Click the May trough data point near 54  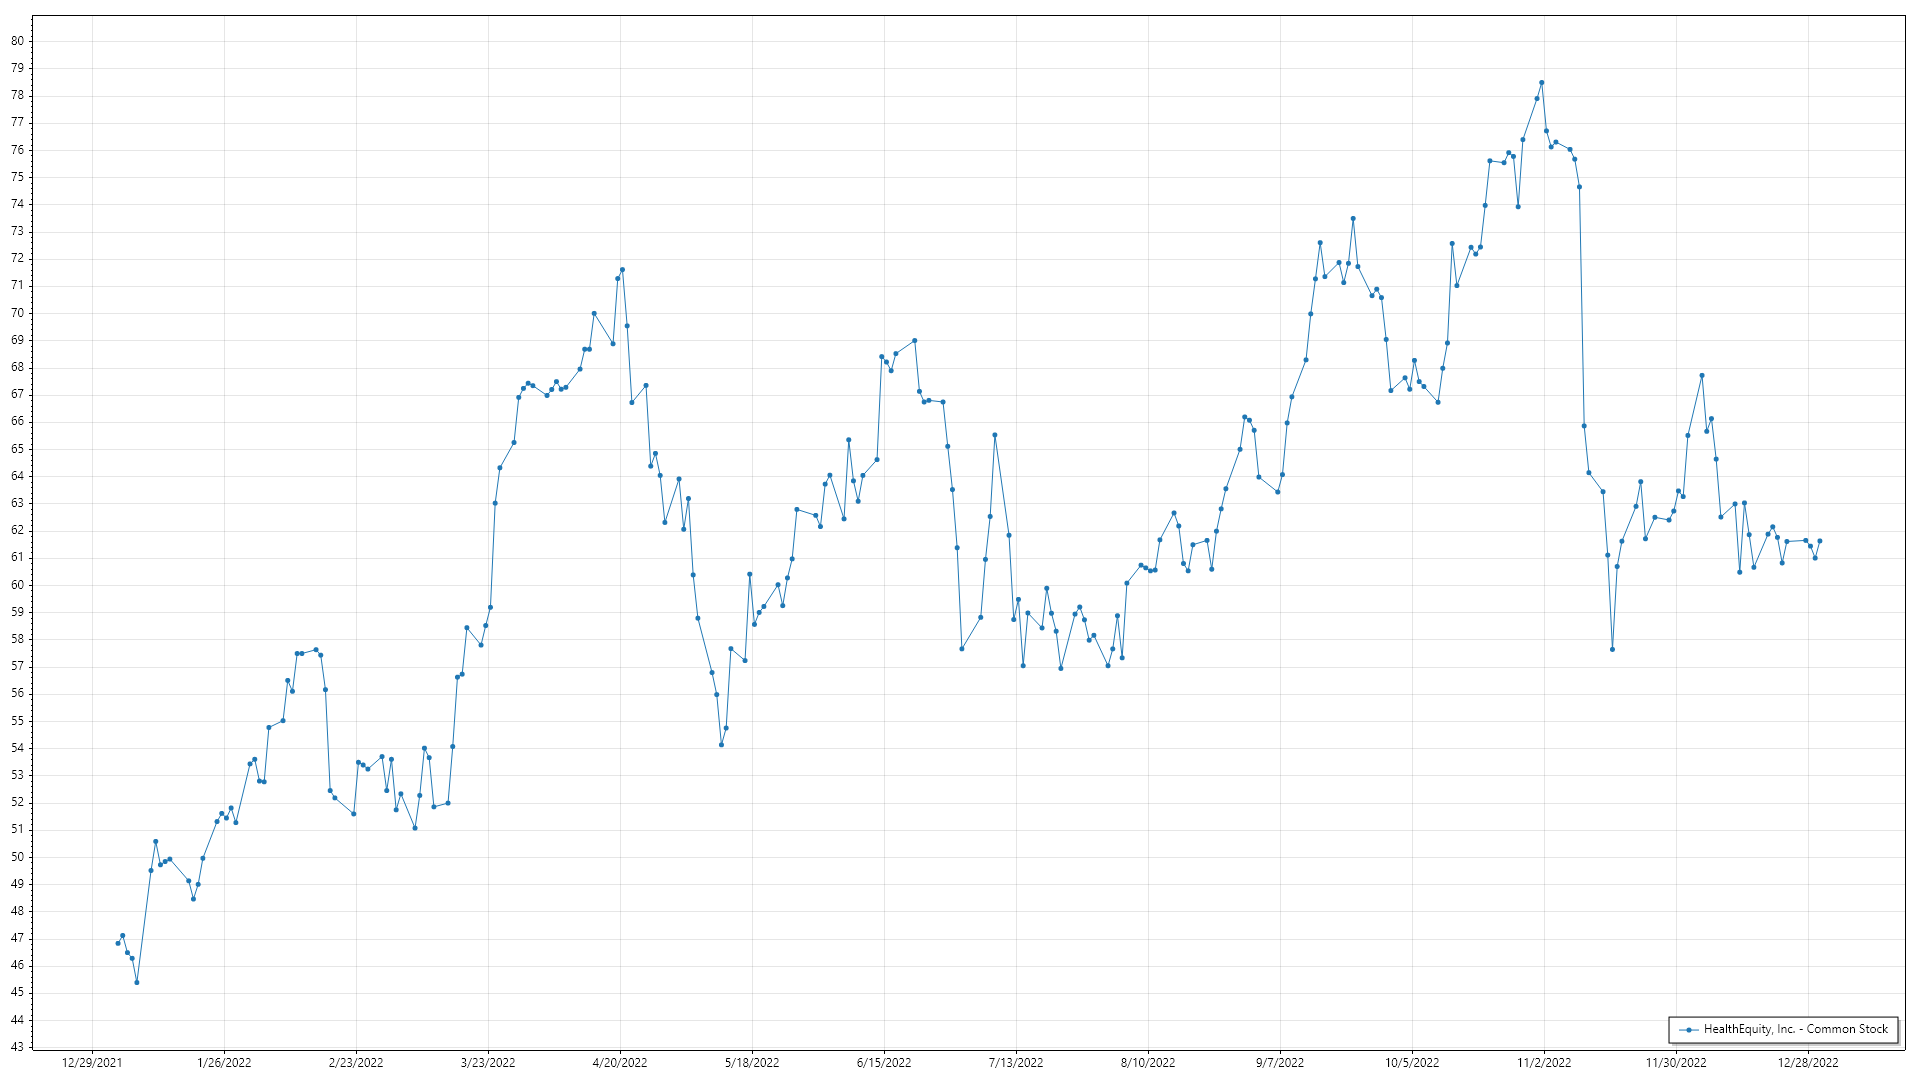(721, 744)
